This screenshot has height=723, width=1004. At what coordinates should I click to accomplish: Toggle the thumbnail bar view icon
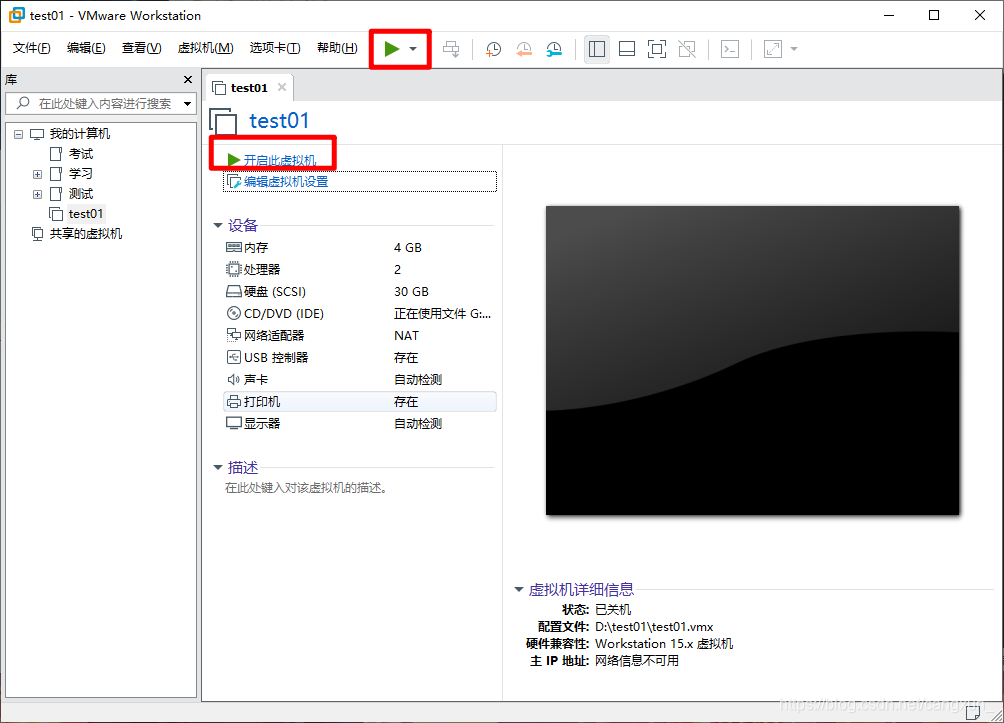coord(627,49)
